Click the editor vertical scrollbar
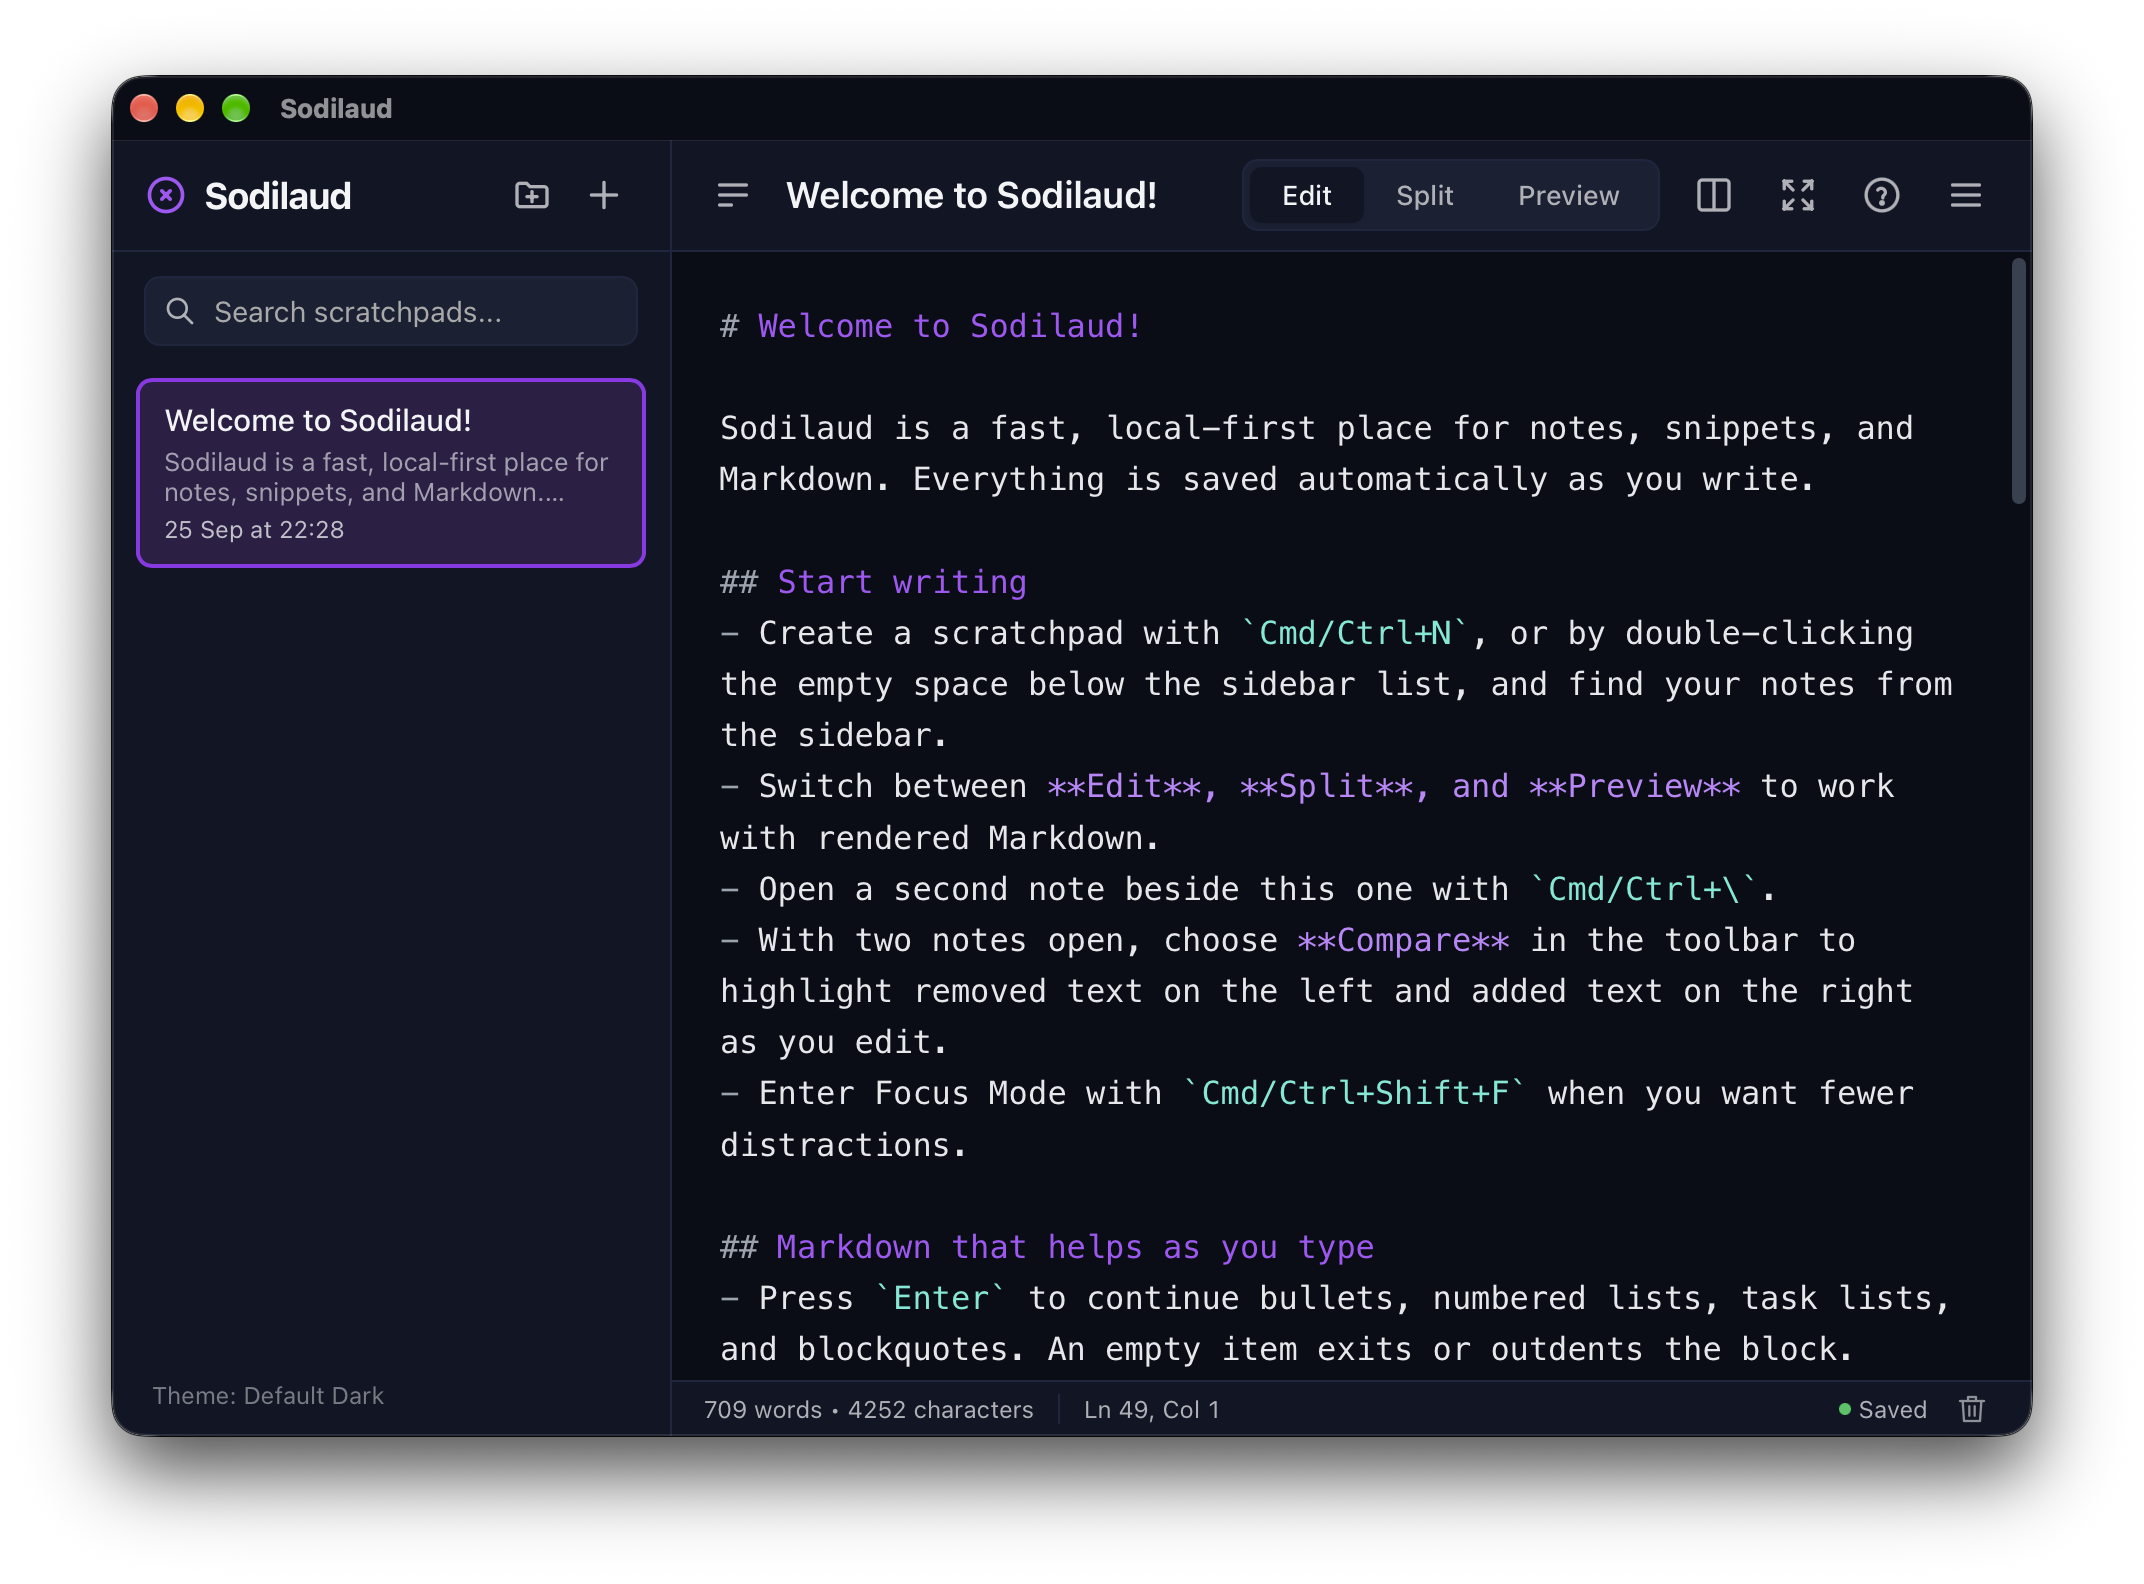The width and height of the screenshot is (2144, 1584). [x=2018, y=381]
